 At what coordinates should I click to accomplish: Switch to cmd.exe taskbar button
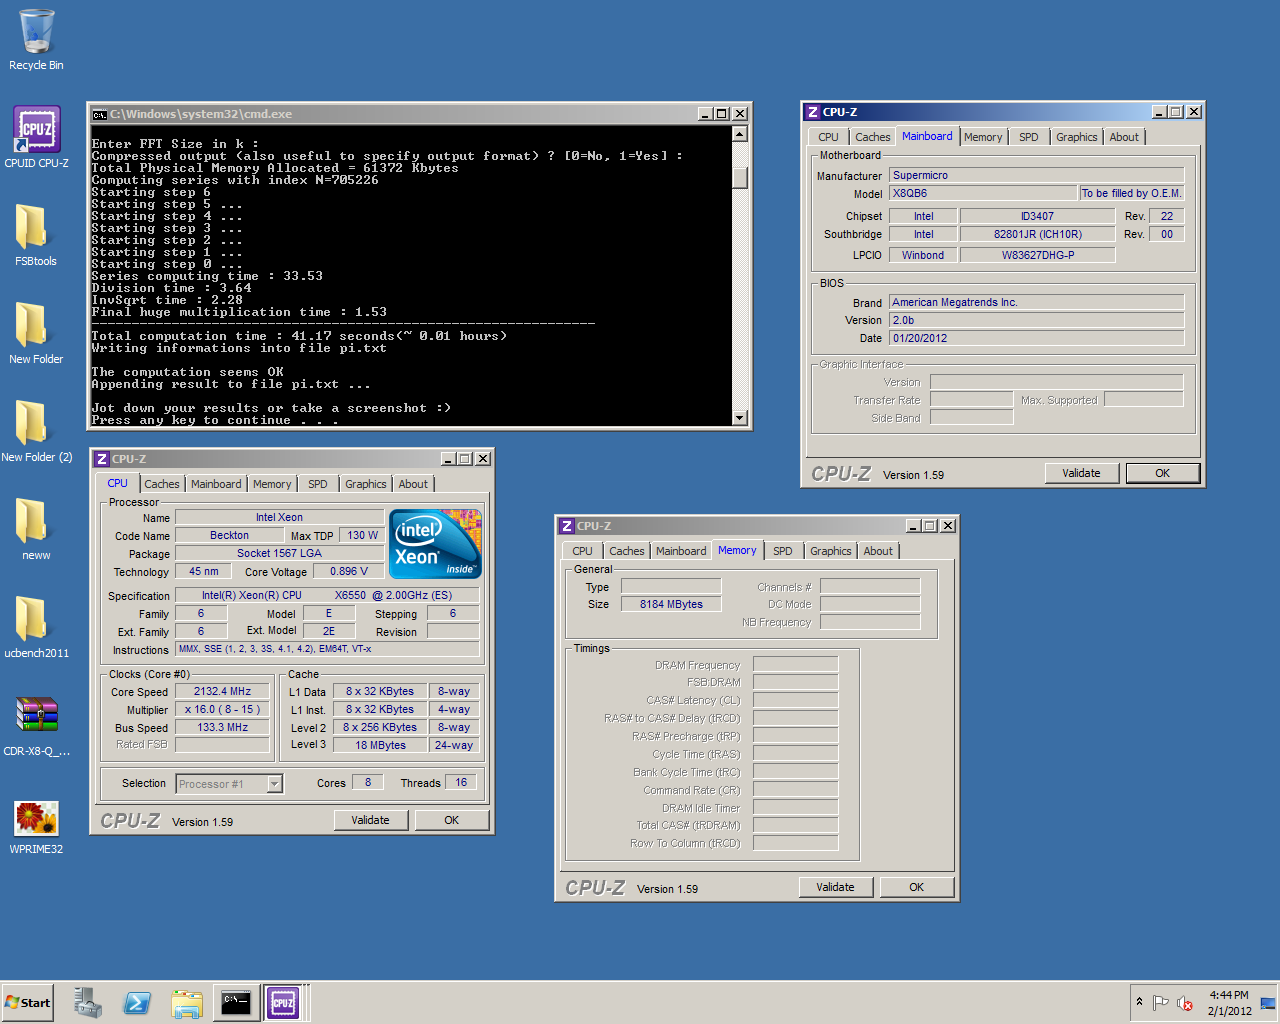(236, 1003)
